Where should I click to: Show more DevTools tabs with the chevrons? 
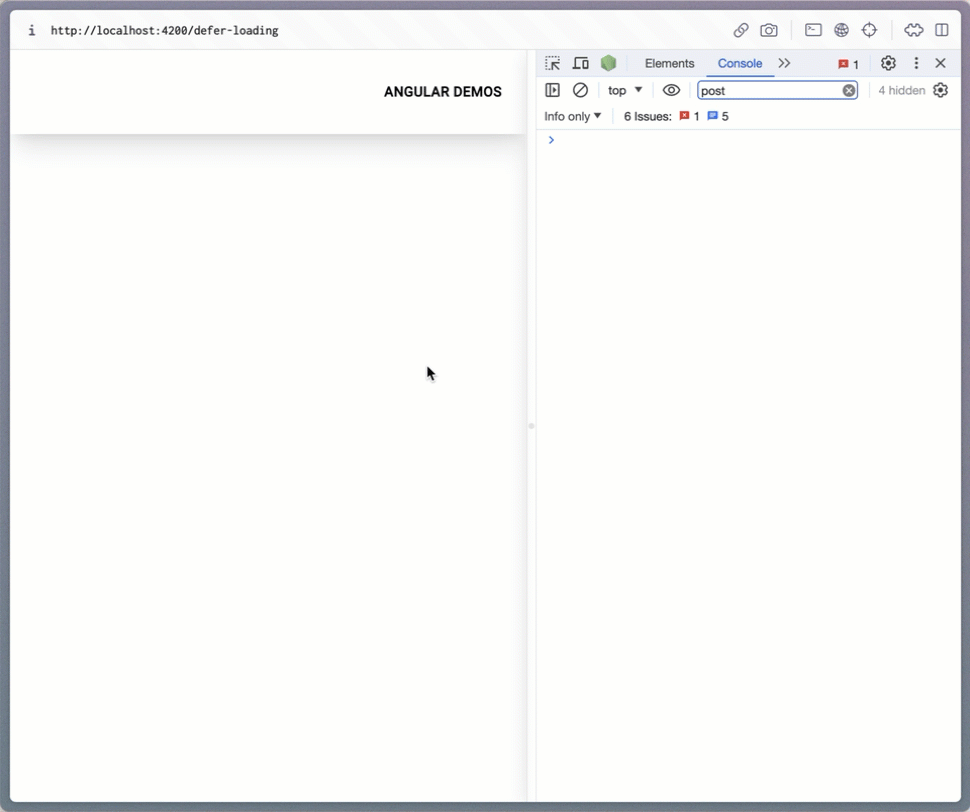click(784, 63)
